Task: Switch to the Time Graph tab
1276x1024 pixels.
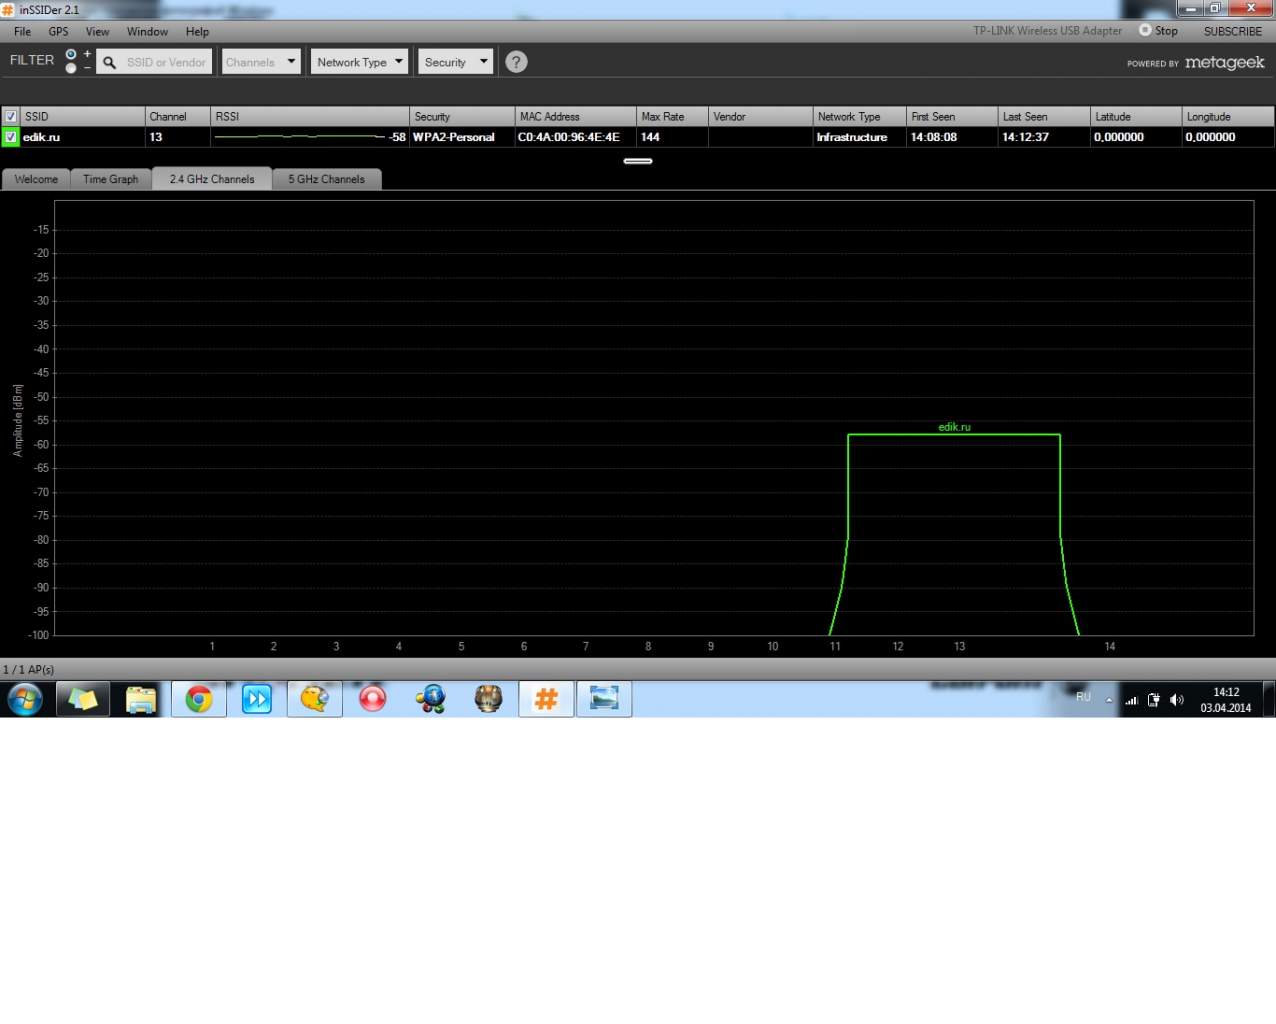Action: click(x=110, y=179)
